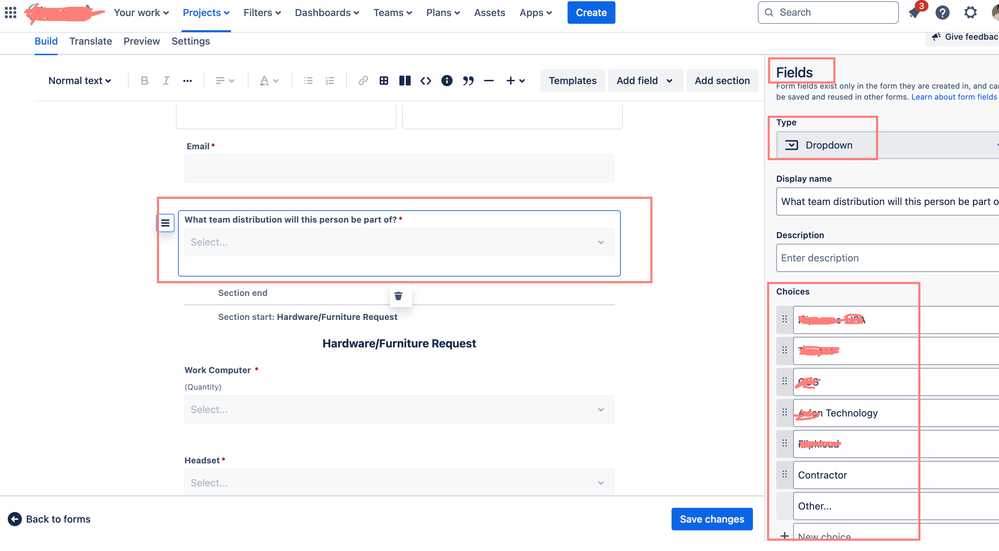Switch to the Settings tab
The image size is (999, 551).
pyautogui.click(x=190, y=41)
